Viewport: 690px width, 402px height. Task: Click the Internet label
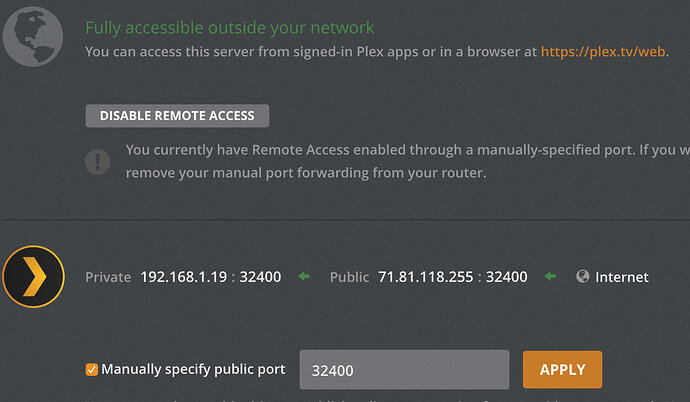(621, 277)
